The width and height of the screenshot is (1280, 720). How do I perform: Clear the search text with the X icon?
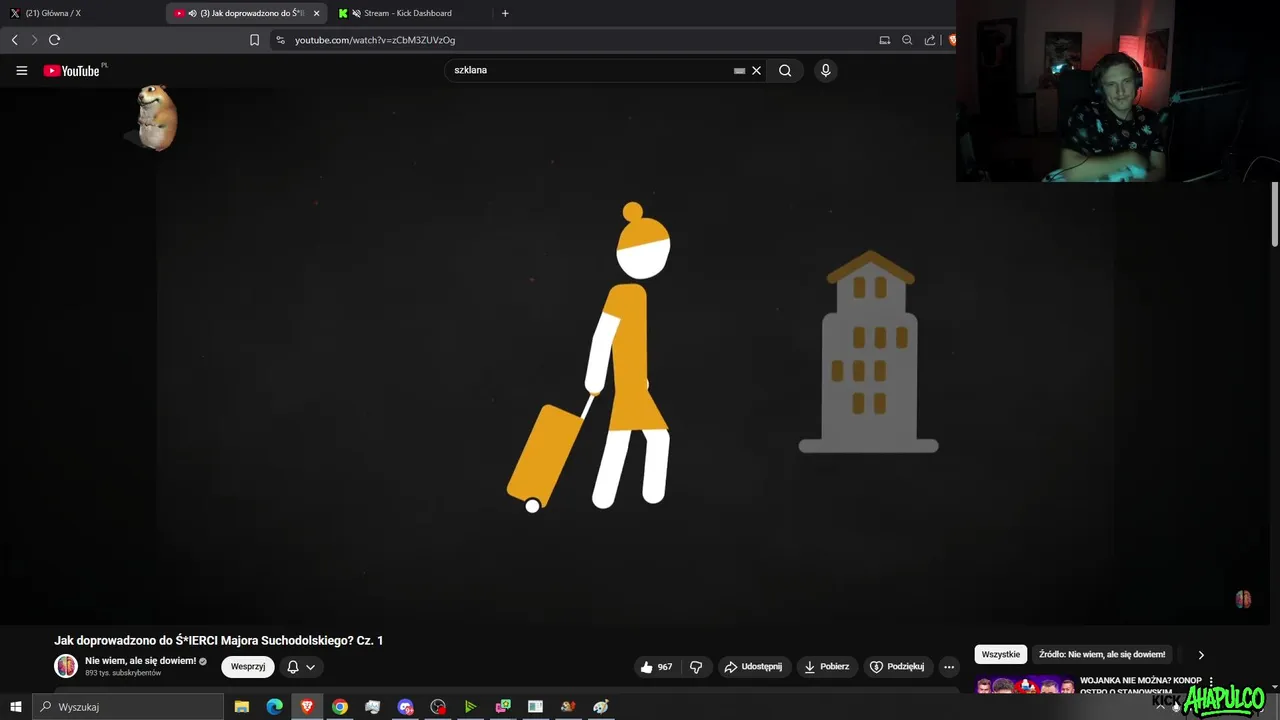tap(756, 70)
